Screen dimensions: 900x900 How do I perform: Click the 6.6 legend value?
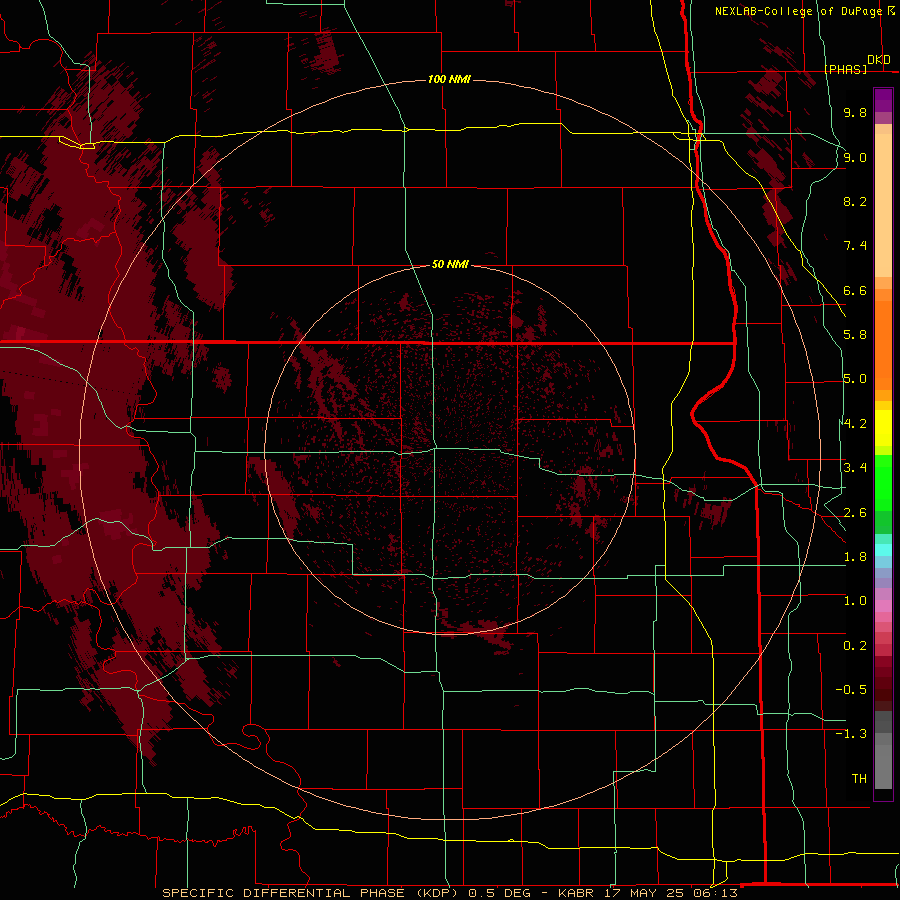tap(855, 290)
